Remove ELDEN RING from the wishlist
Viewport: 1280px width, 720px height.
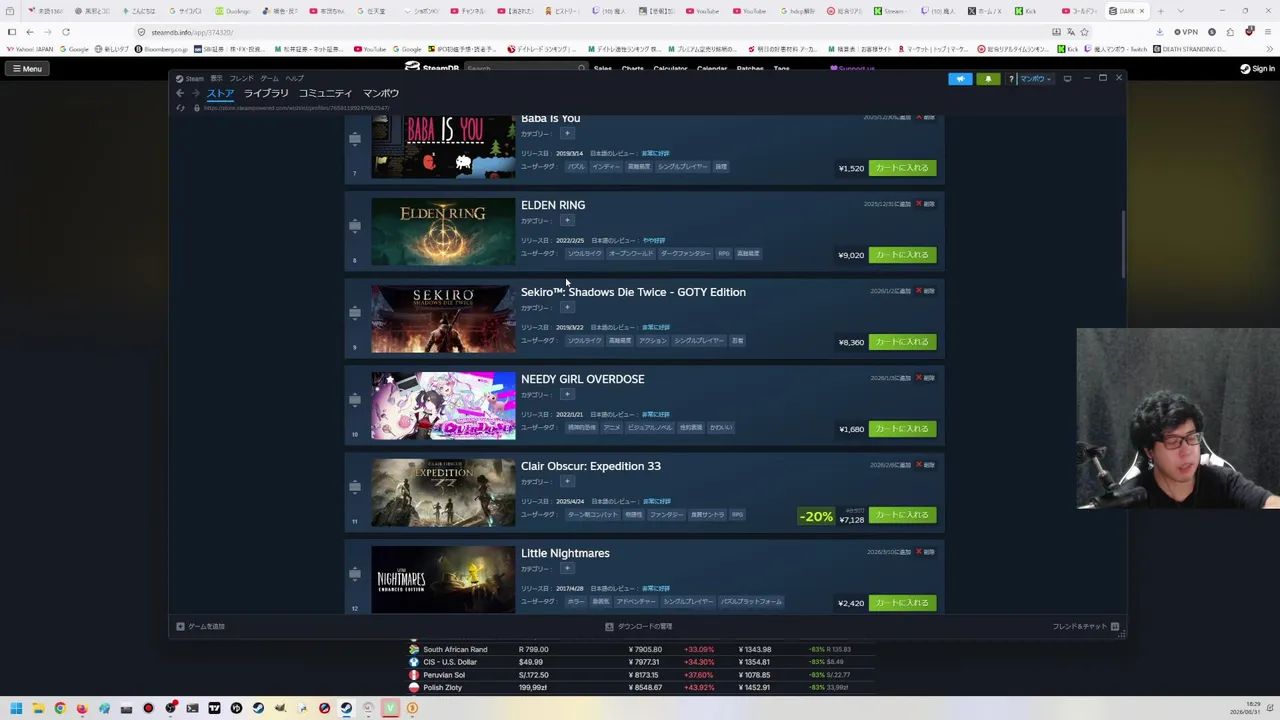tap(926, 204)
